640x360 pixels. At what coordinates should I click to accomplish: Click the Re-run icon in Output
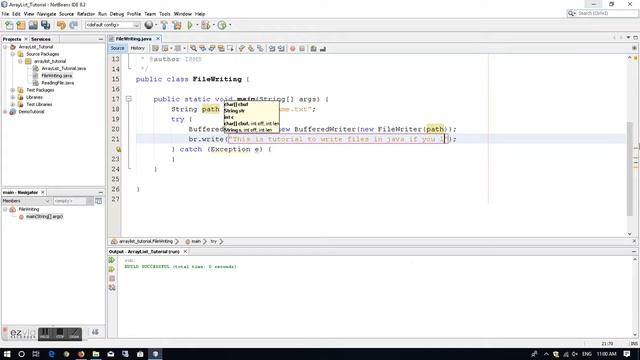112,260
